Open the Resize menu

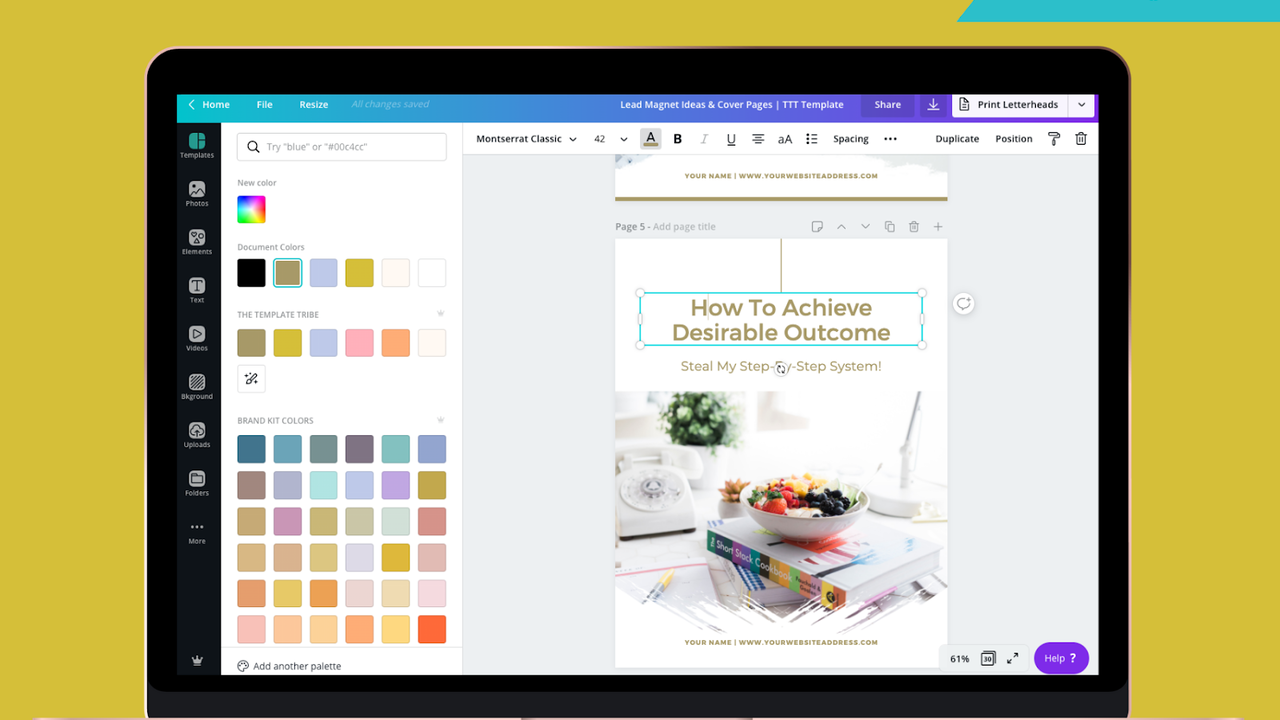[x=313, y=105]
